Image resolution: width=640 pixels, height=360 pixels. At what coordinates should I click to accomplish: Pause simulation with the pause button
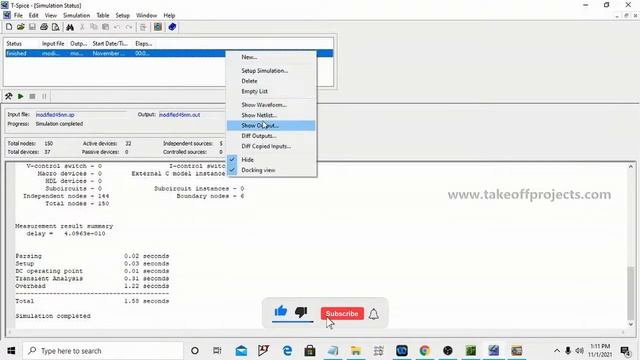click(x=44, y=96)
